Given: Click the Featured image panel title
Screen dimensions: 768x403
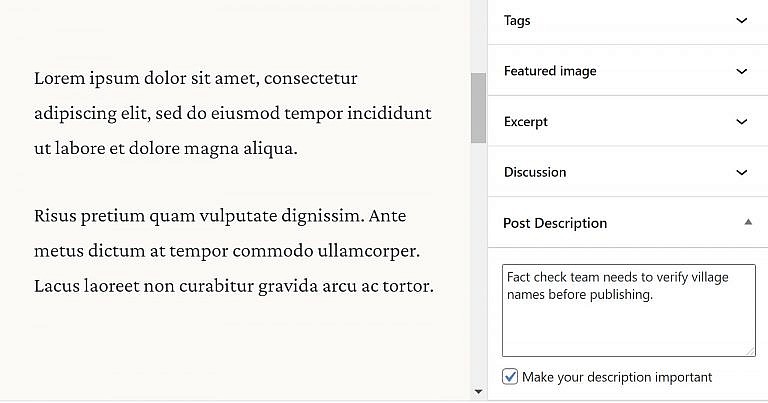Looking at the screenshot, I should tap(550, 71).
